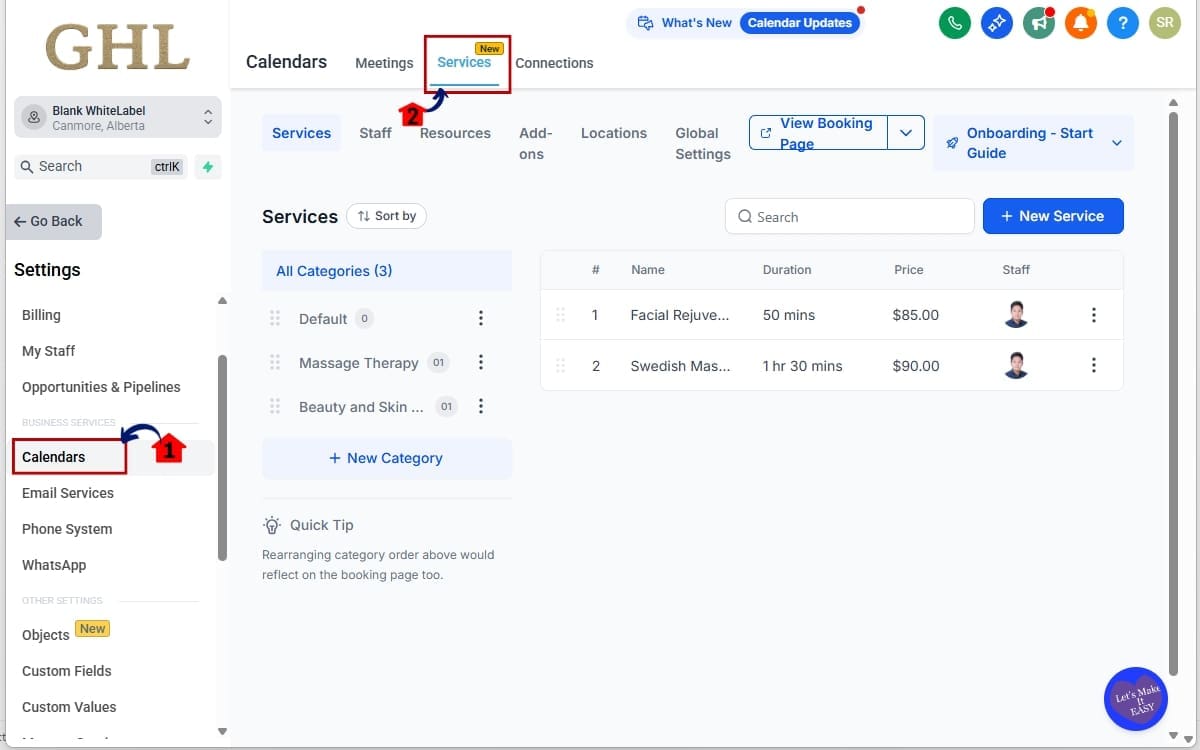Click the megaphone announcements icon
1200x750 pixels.
tap(1039, 22)
